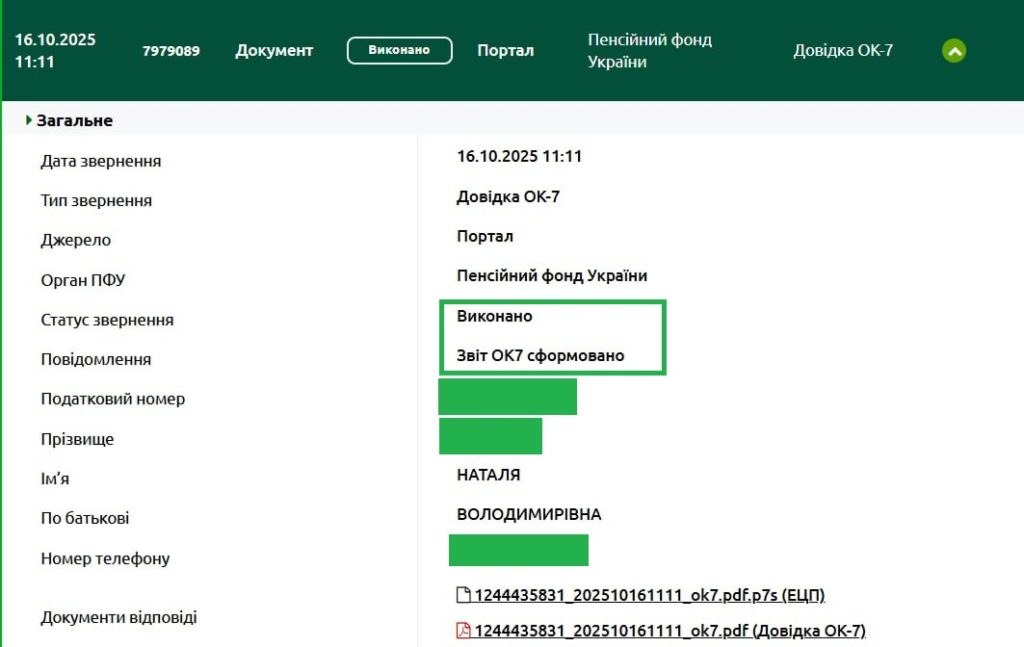Select the first name value НАТАЛЯ
Image resolution: width=1024 pixels, height=647 pixels.
(x=488, y=475)
